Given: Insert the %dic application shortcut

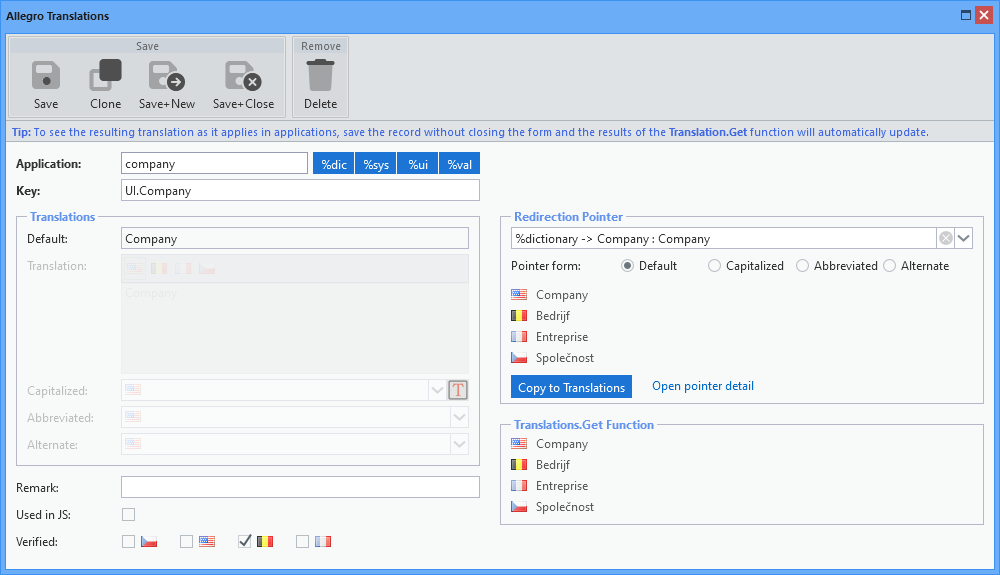Looking at the screenshot, I should click(x=334, y=164).
